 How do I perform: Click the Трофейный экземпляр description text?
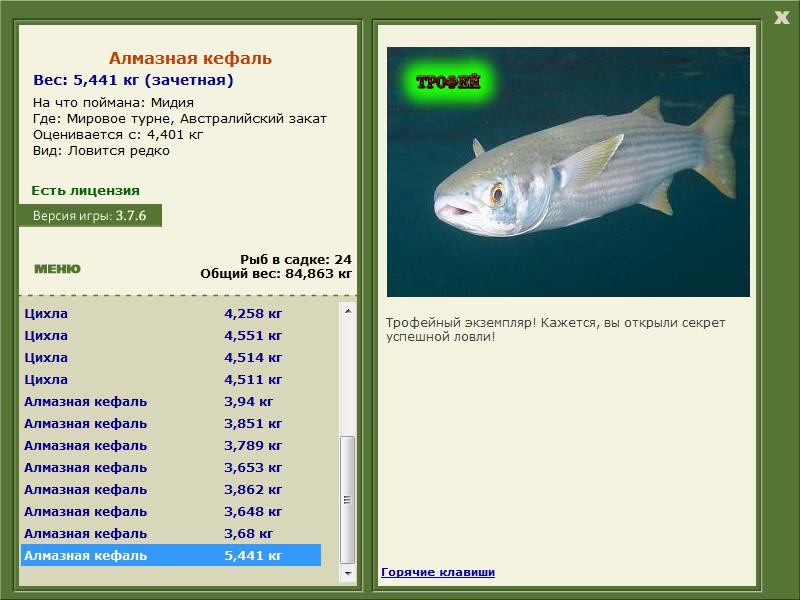[555, 330]
